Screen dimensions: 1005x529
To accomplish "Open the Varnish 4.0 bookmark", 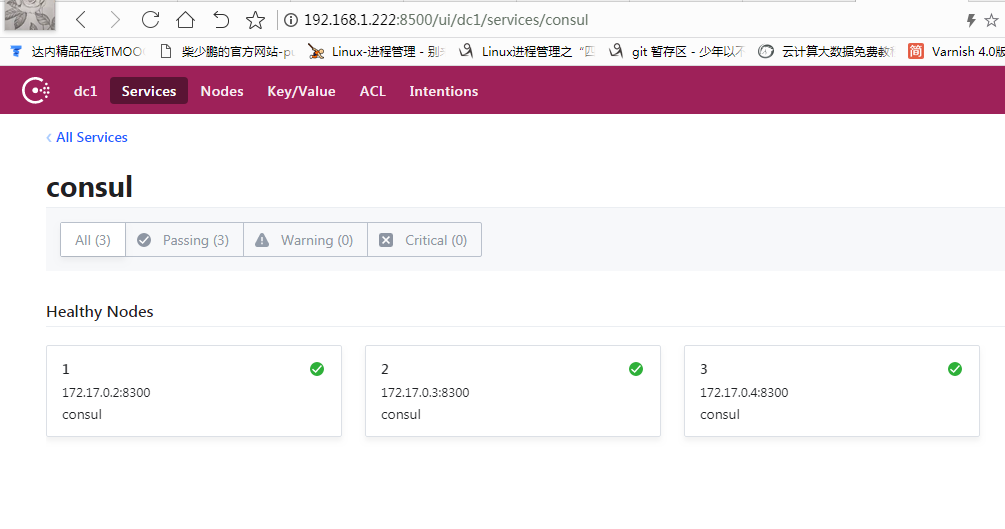I will point(956,51).
